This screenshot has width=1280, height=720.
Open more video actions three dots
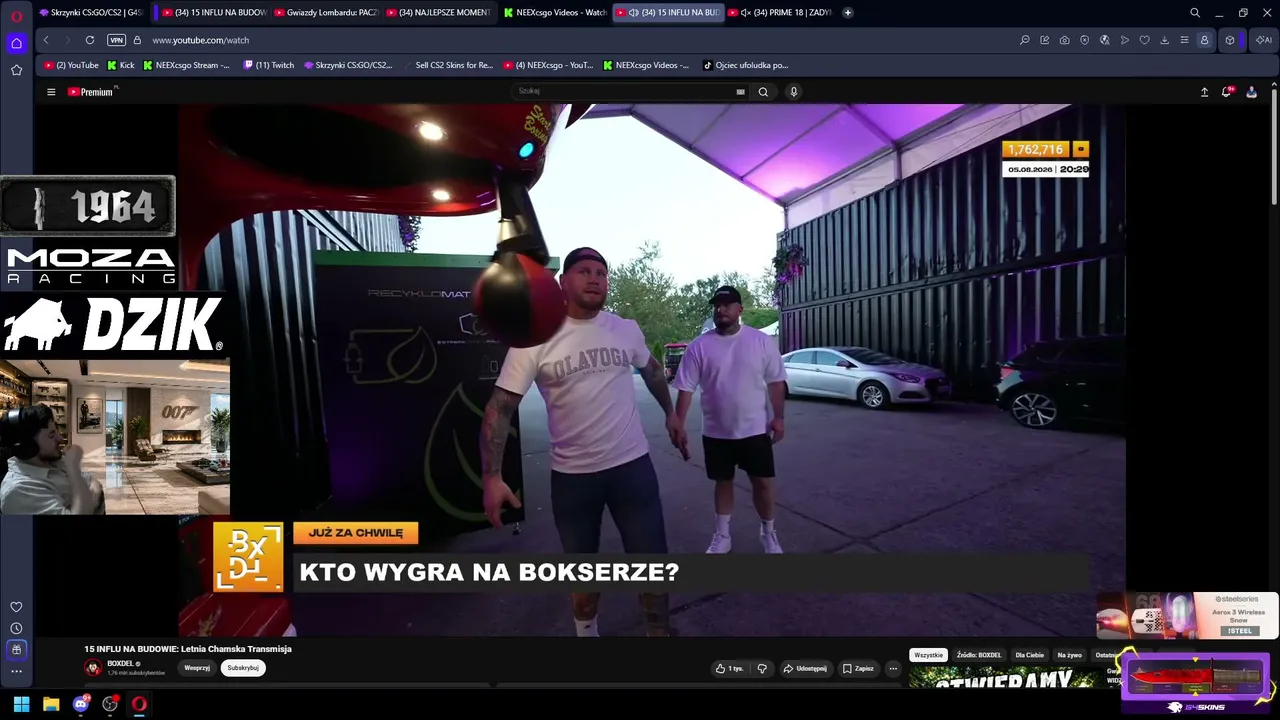pyautogui.click(x=893, y=668)
